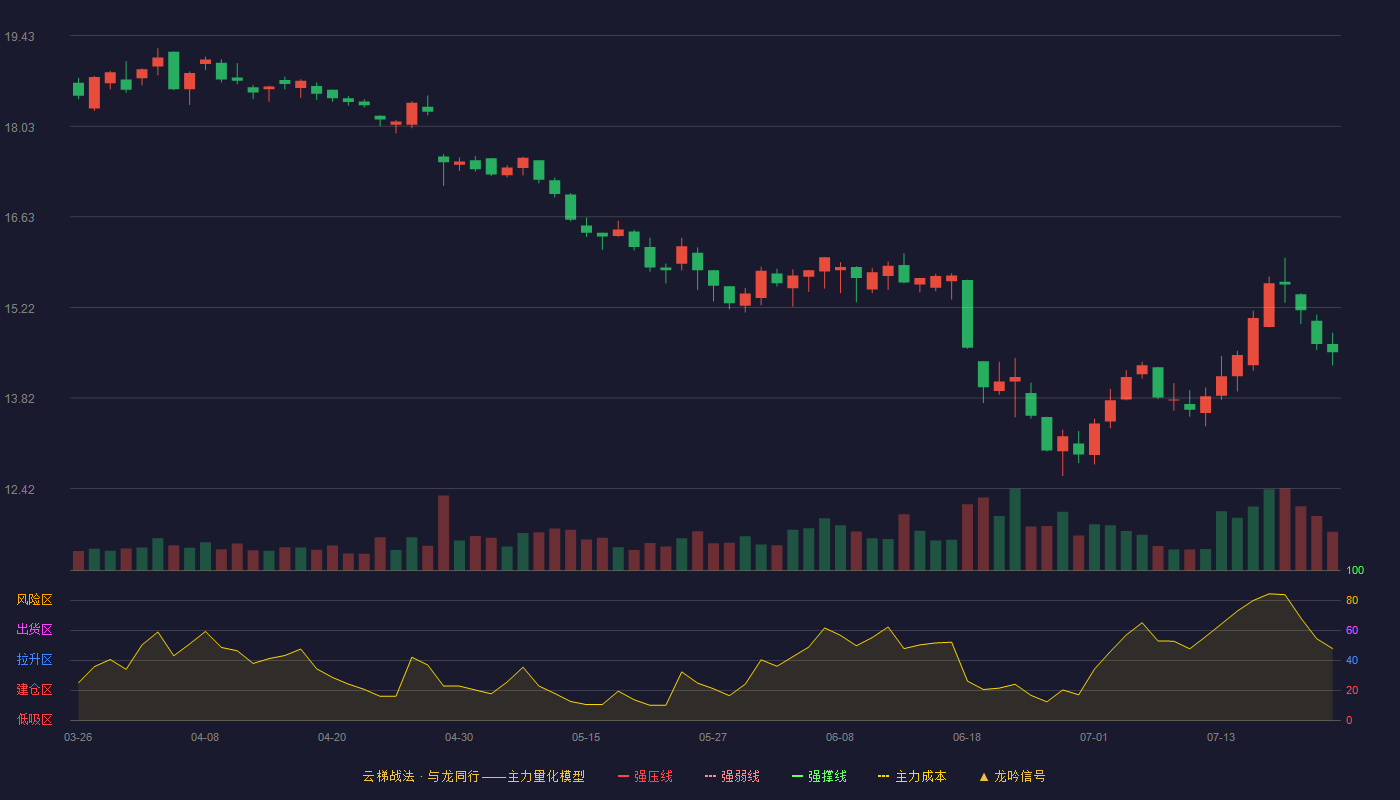
Task: Select the 低吸区 zone label
Action: point(34,719)
